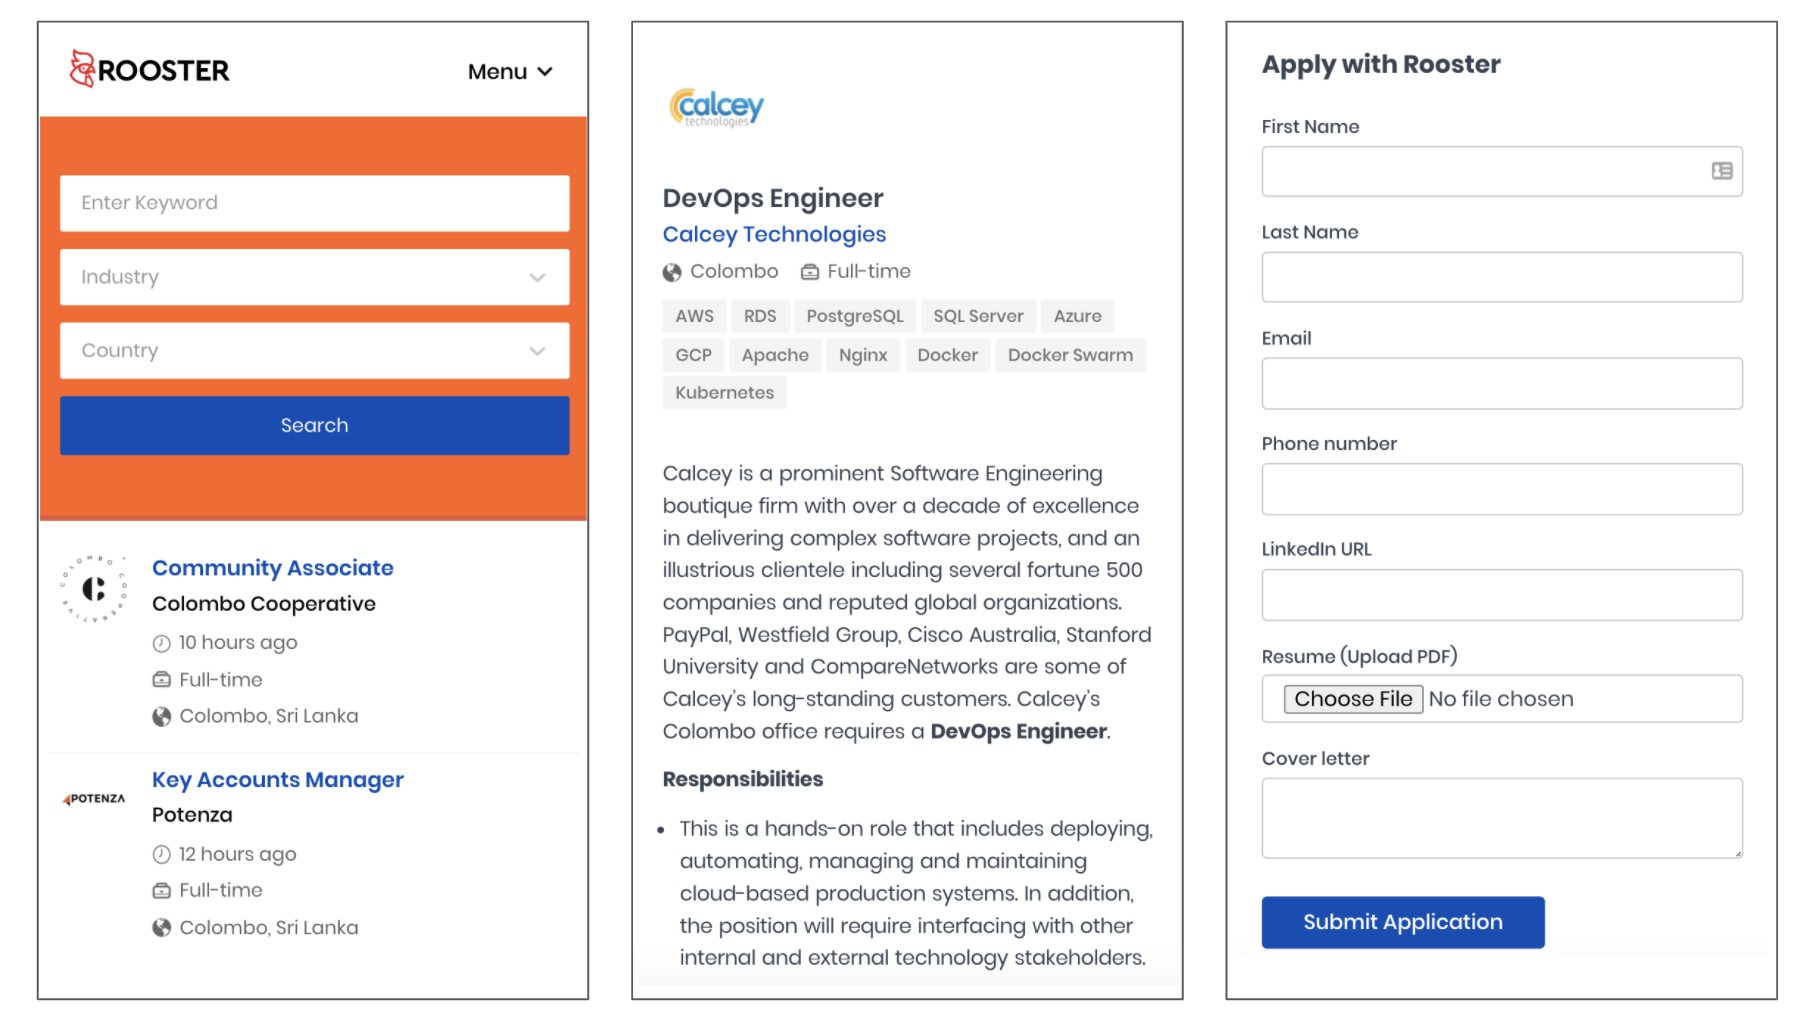The image size is (1806, 1024).
Task: Click the globe icon beside Colombo
Action: pyautogui.click(x=672, y=272)
